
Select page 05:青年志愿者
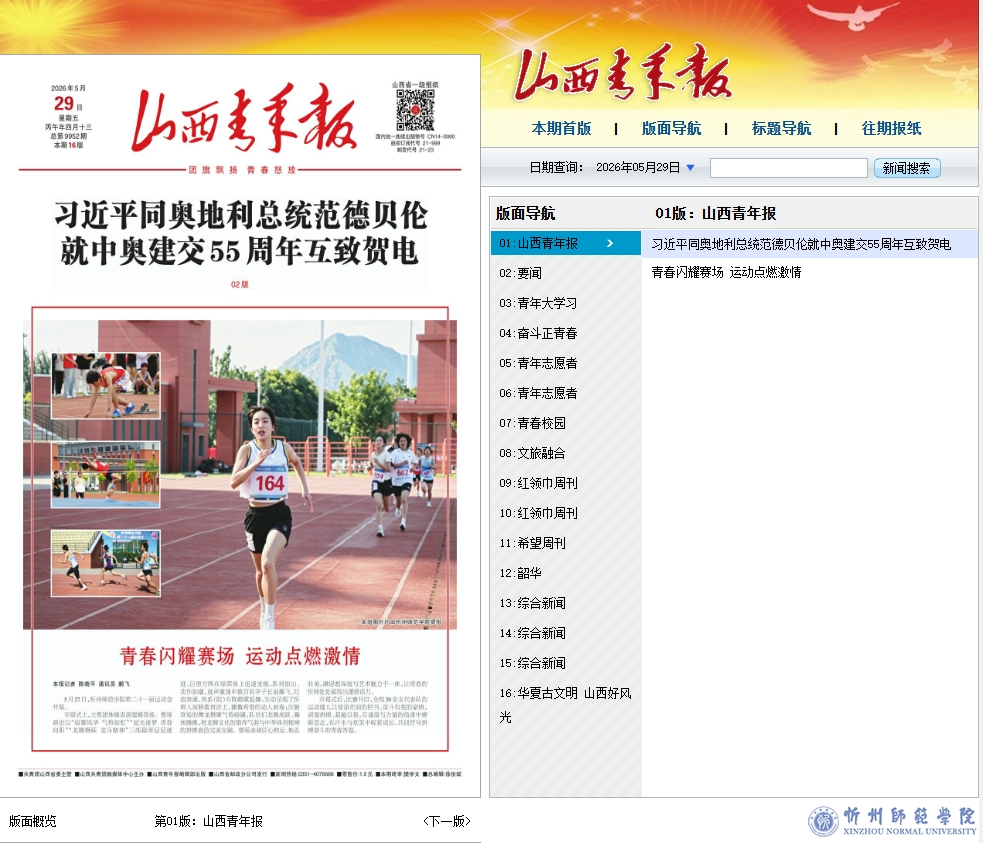(x=538, y=363)
